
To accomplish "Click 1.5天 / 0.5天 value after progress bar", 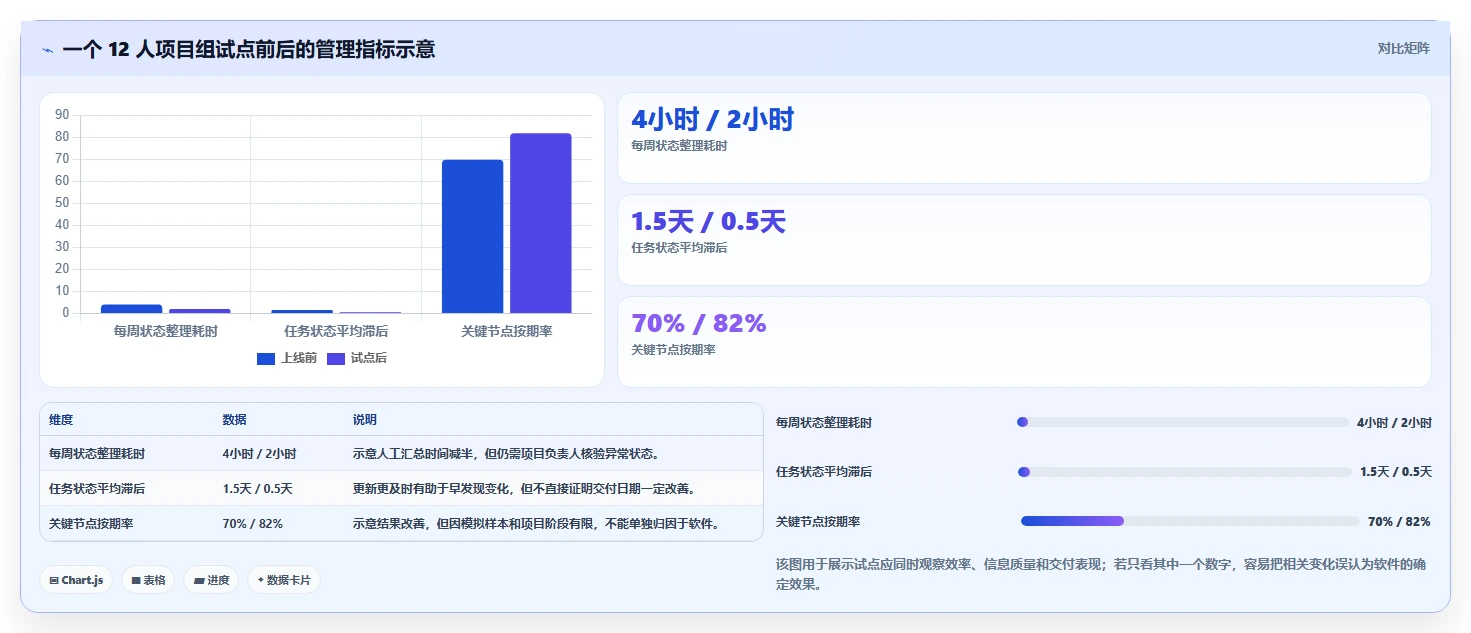I will [1396, 472].
